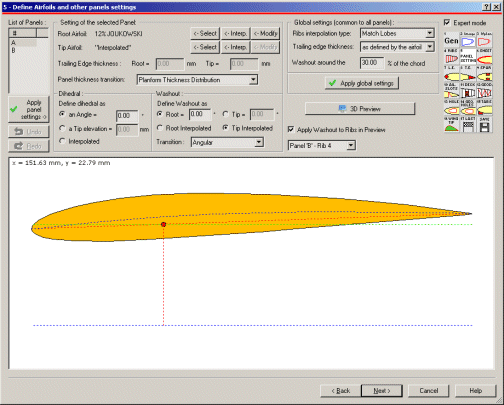Open washout Transition 'Angular' dropdown

(227, 142)
